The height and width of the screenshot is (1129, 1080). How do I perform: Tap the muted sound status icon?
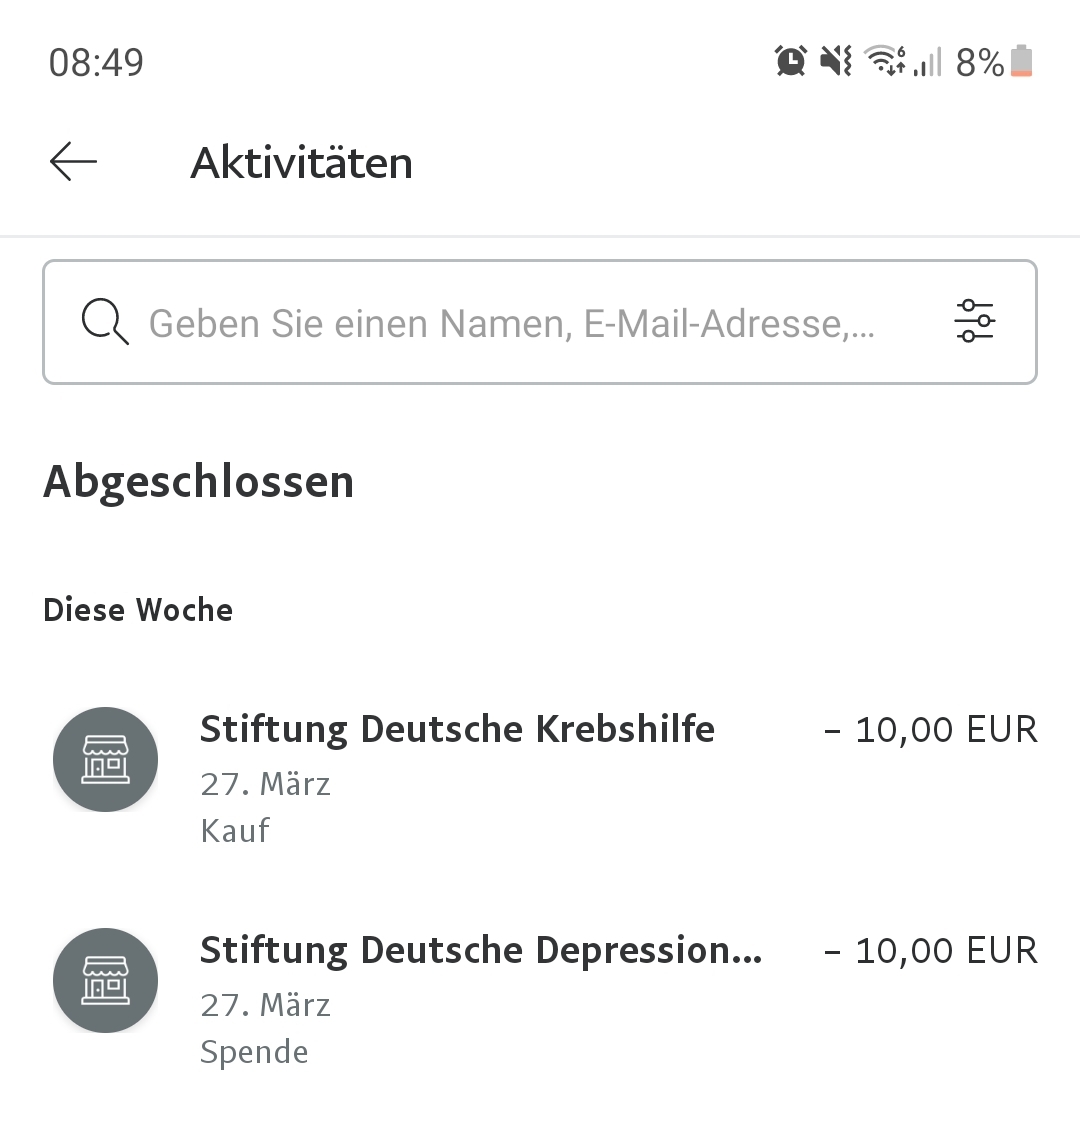click(835, 62)
